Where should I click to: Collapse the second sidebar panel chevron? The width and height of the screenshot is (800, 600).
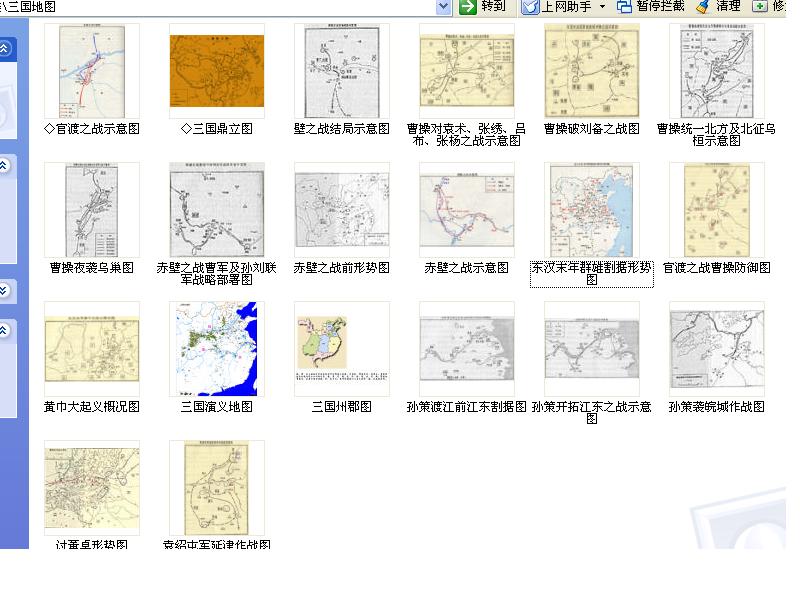6,165
